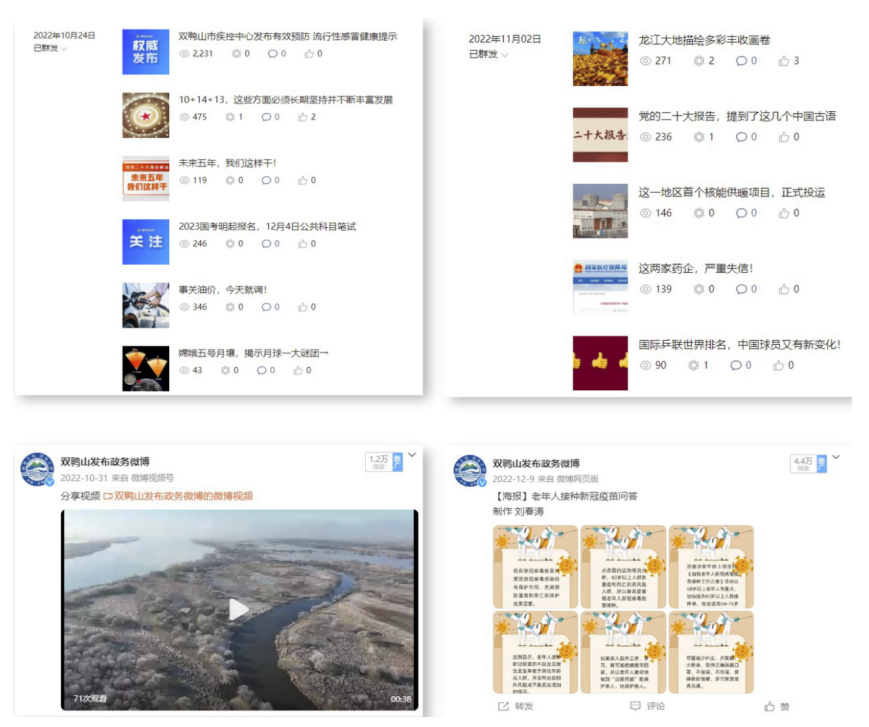Play the aerial river video

[238, 609]
